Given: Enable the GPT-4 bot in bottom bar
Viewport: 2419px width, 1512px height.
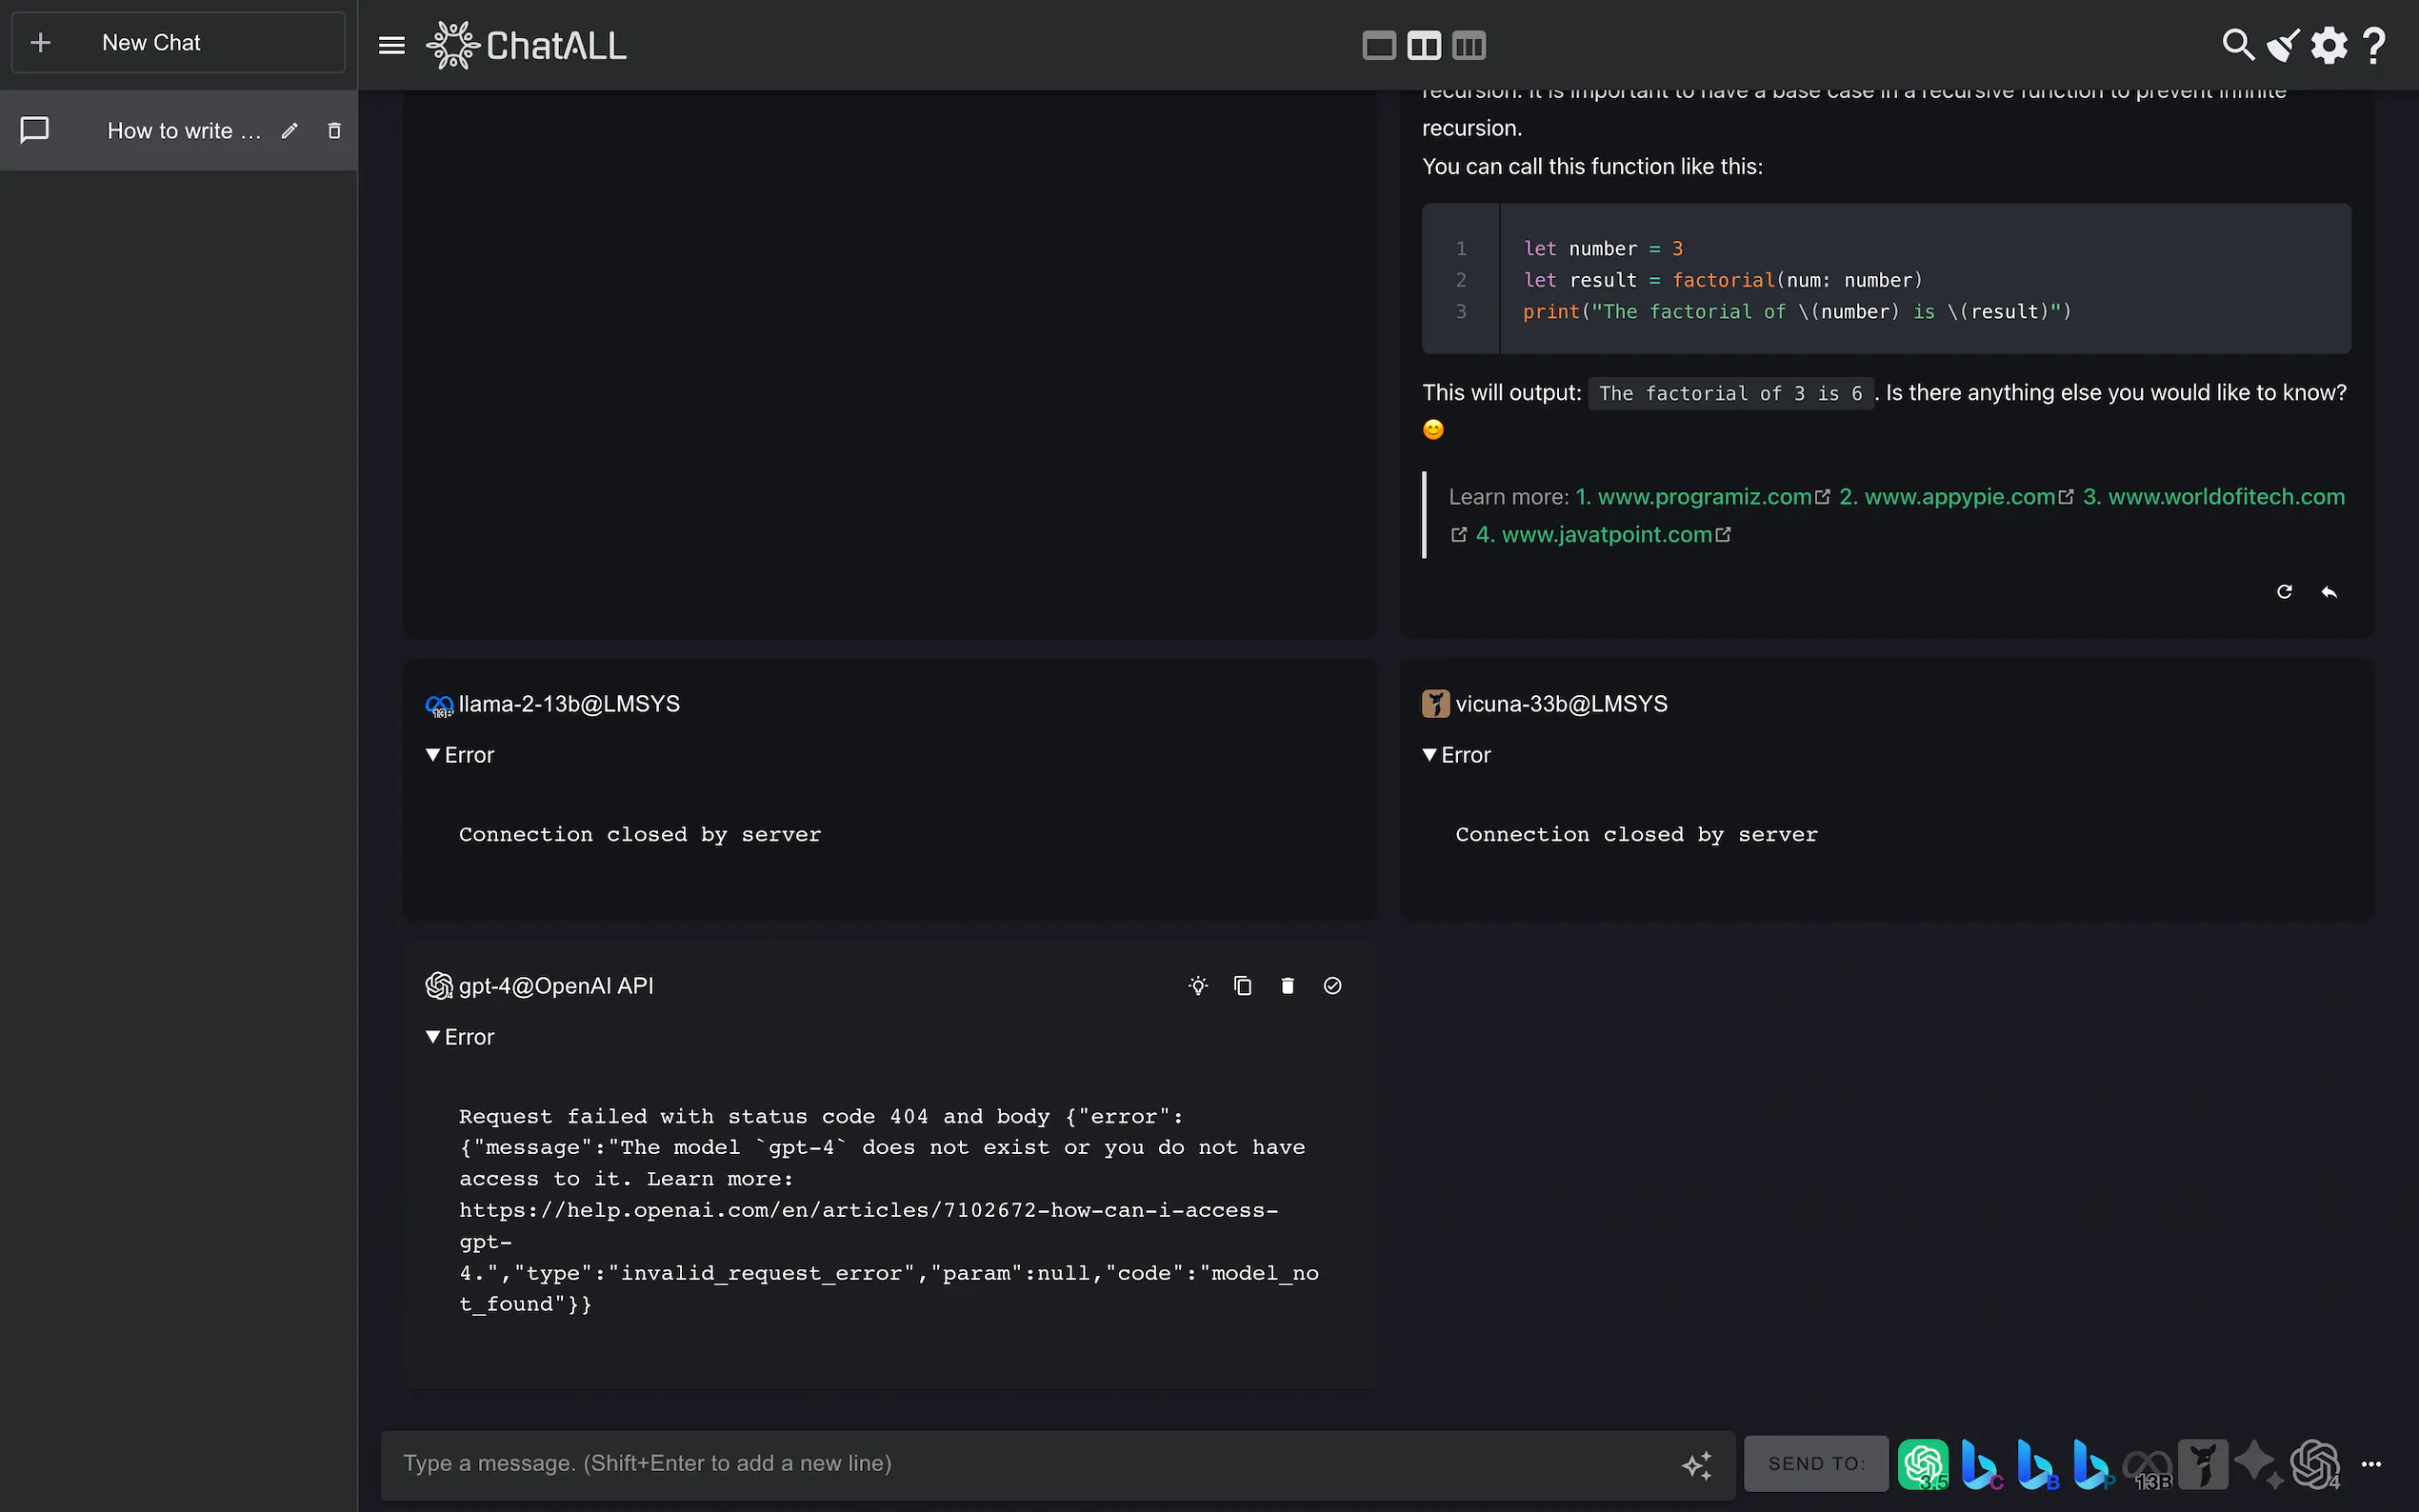Looking at the screenshot, I should click(x=2314, y=1464).
